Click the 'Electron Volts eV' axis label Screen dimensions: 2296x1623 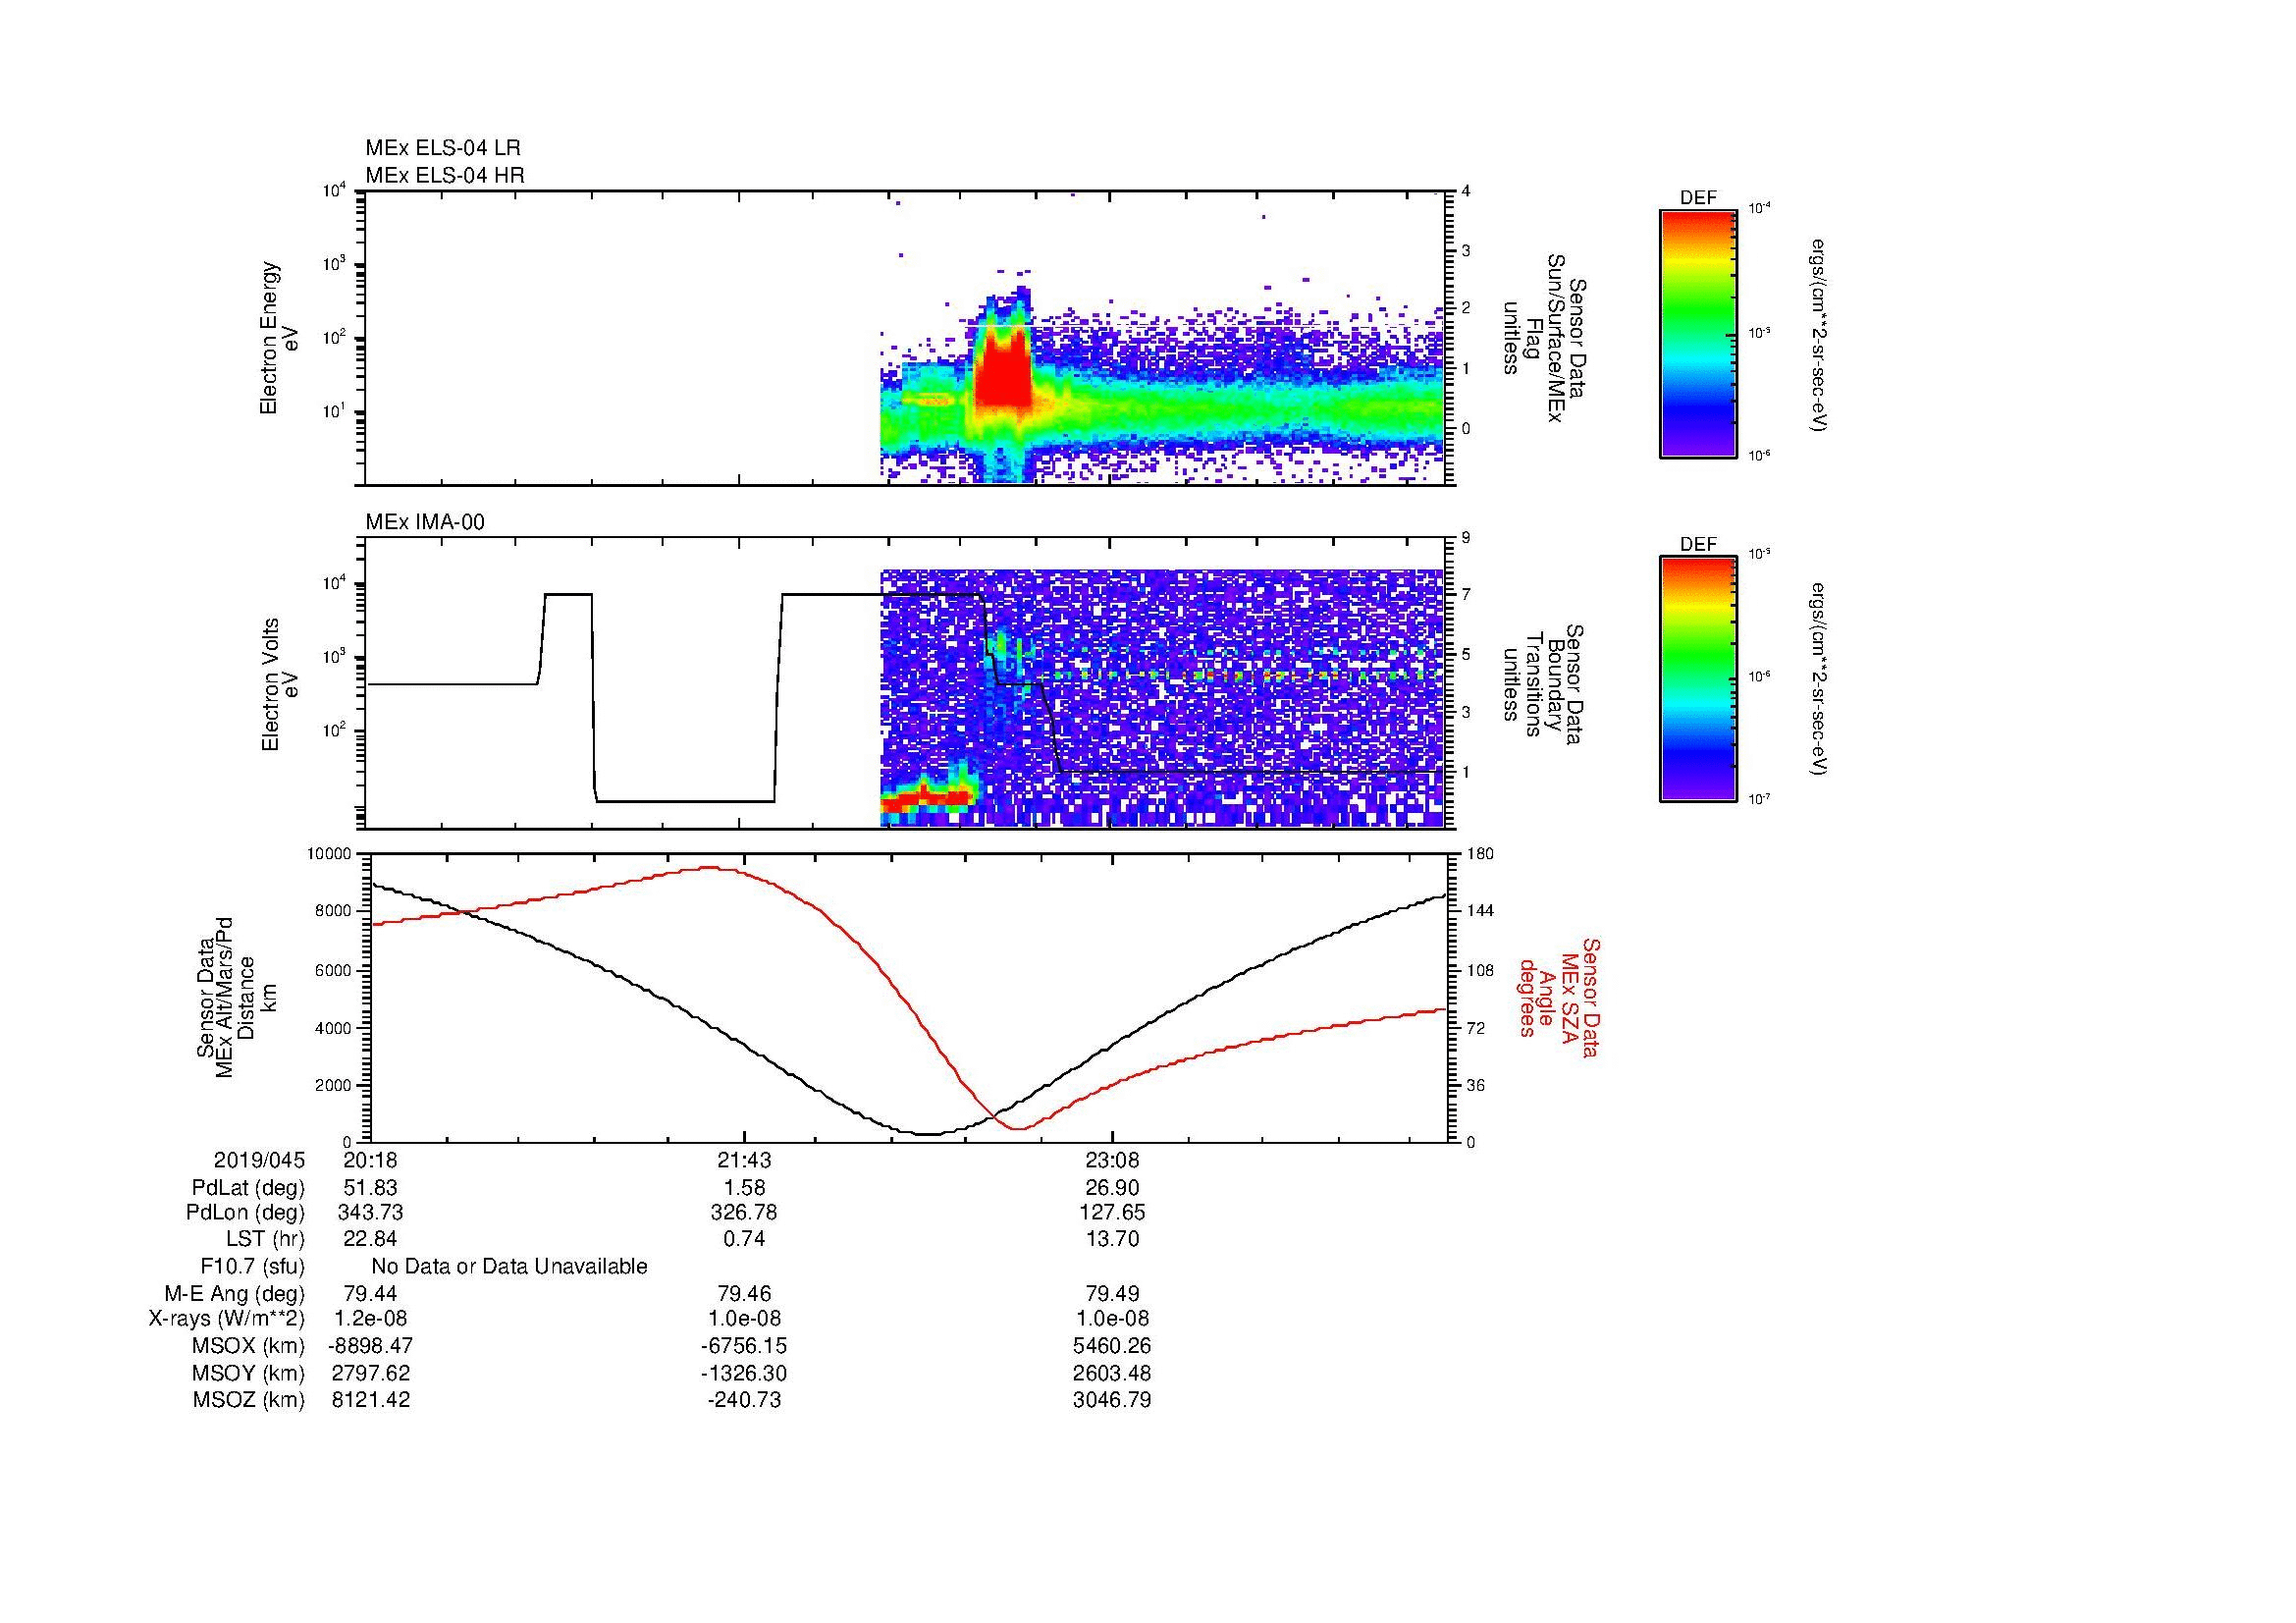(x=279, y=684)
